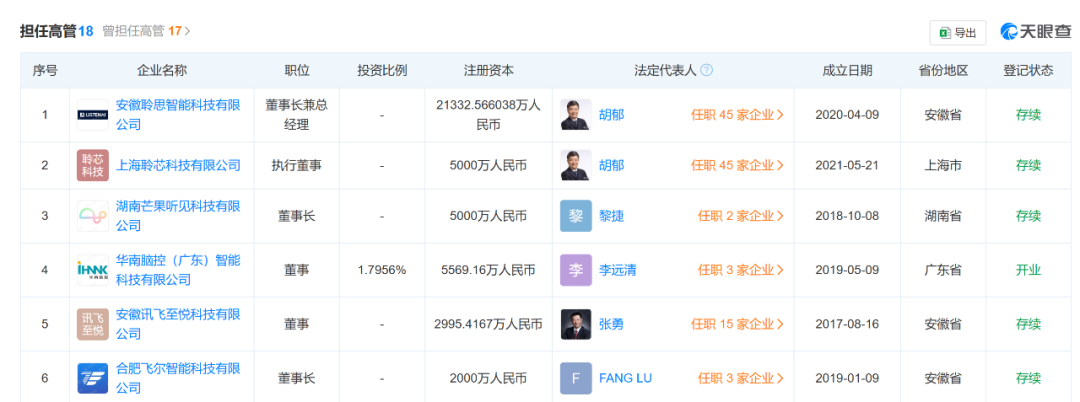Click the 合肥飞尔 blue company logo

click(93, 378)
